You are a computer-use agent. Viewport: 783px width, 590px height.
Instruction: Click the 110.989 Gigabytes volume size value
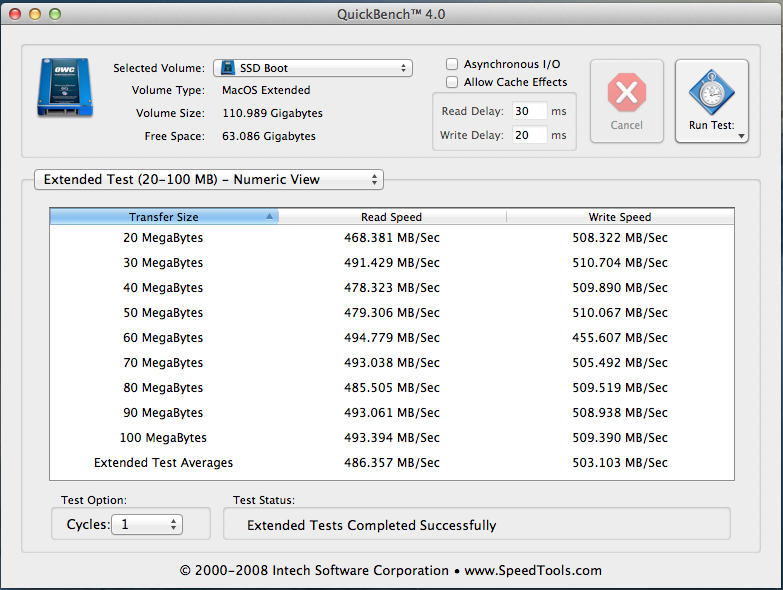point(272,113)
